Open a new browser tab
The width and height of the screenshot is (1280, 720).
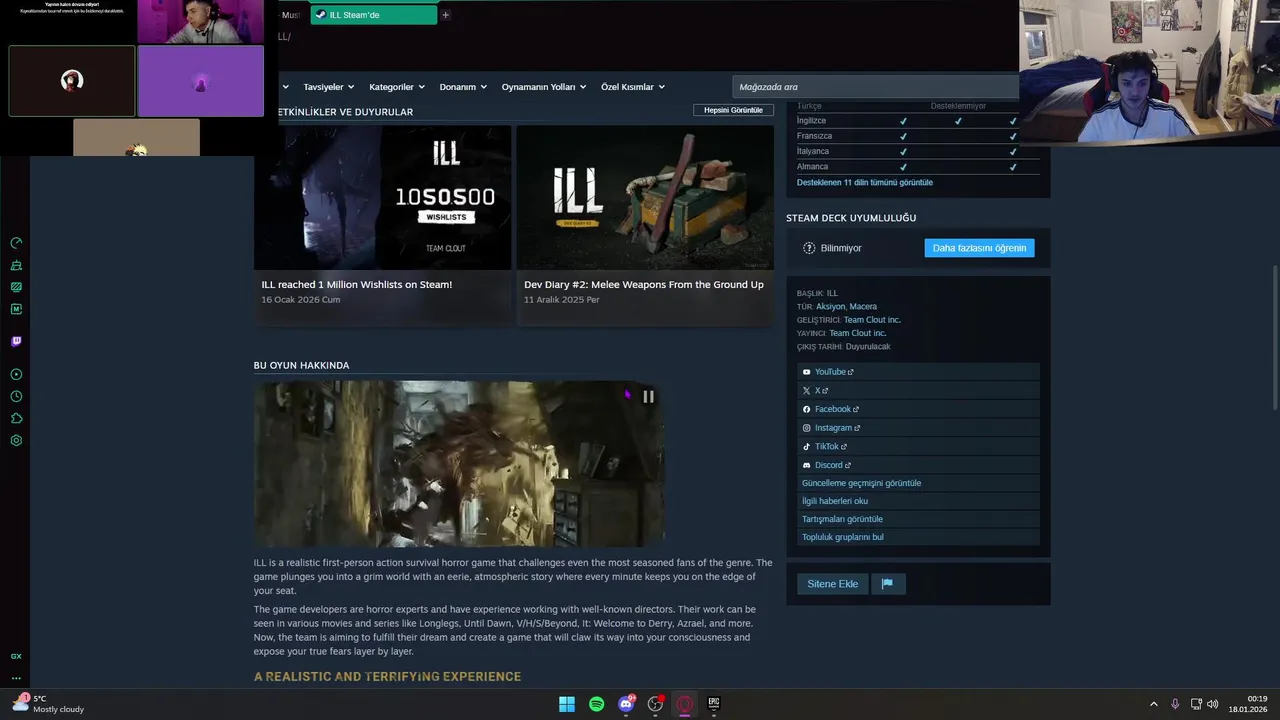coord(446,15)
